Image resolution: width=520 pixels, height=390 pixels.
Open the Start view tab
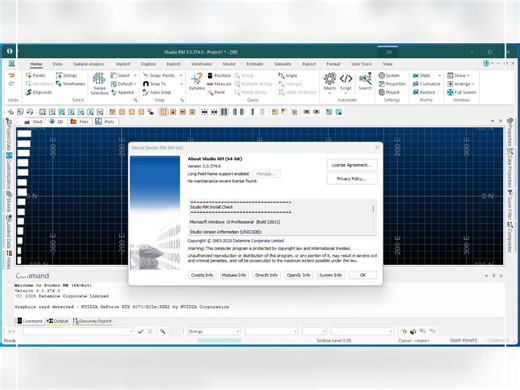[33, 122]
